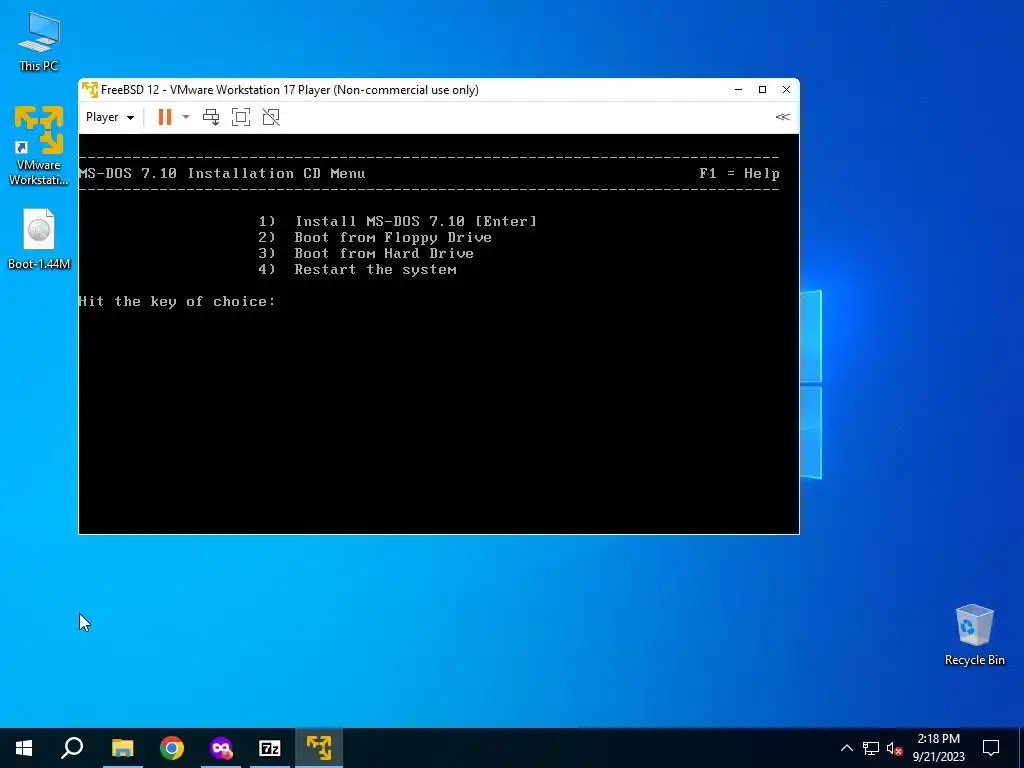Select the Recycle Bin desktop icon
The image size is (1024, 768).
(974, 635)
